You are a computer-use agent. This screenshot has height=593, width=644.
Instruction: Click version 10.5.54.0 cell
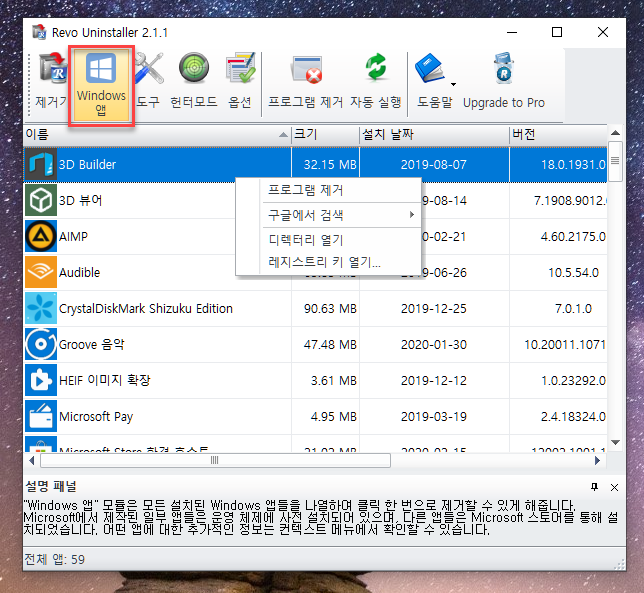573,272
